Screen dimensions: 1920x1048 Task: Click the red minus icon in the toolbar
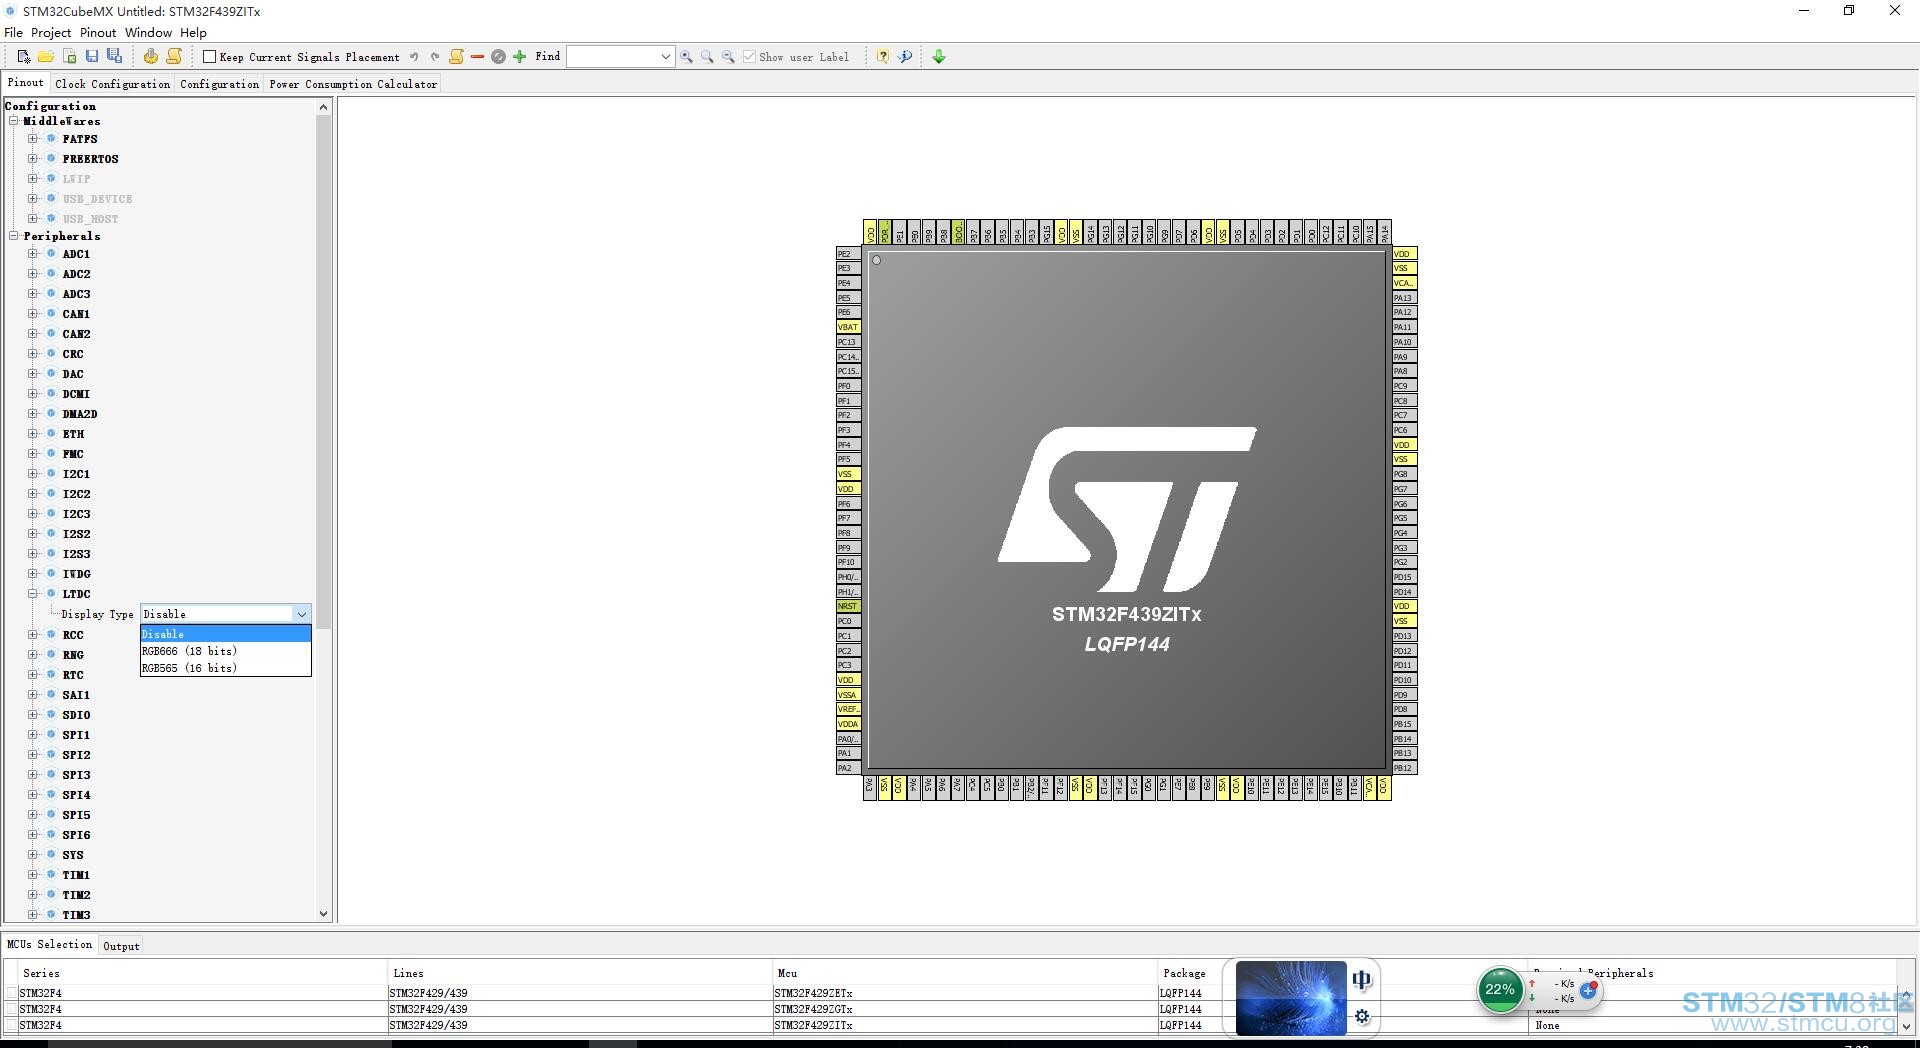coord(477,57)
